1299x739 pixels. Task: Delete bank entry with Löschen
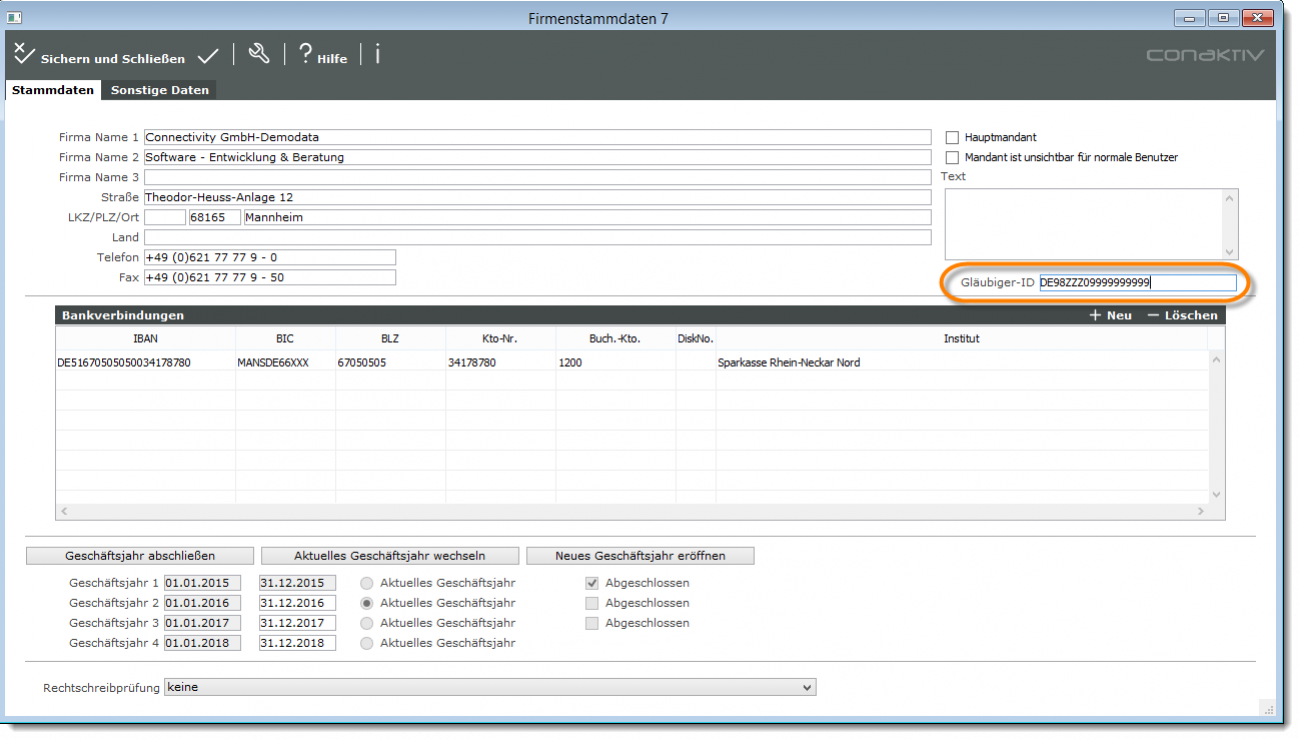1182,315
